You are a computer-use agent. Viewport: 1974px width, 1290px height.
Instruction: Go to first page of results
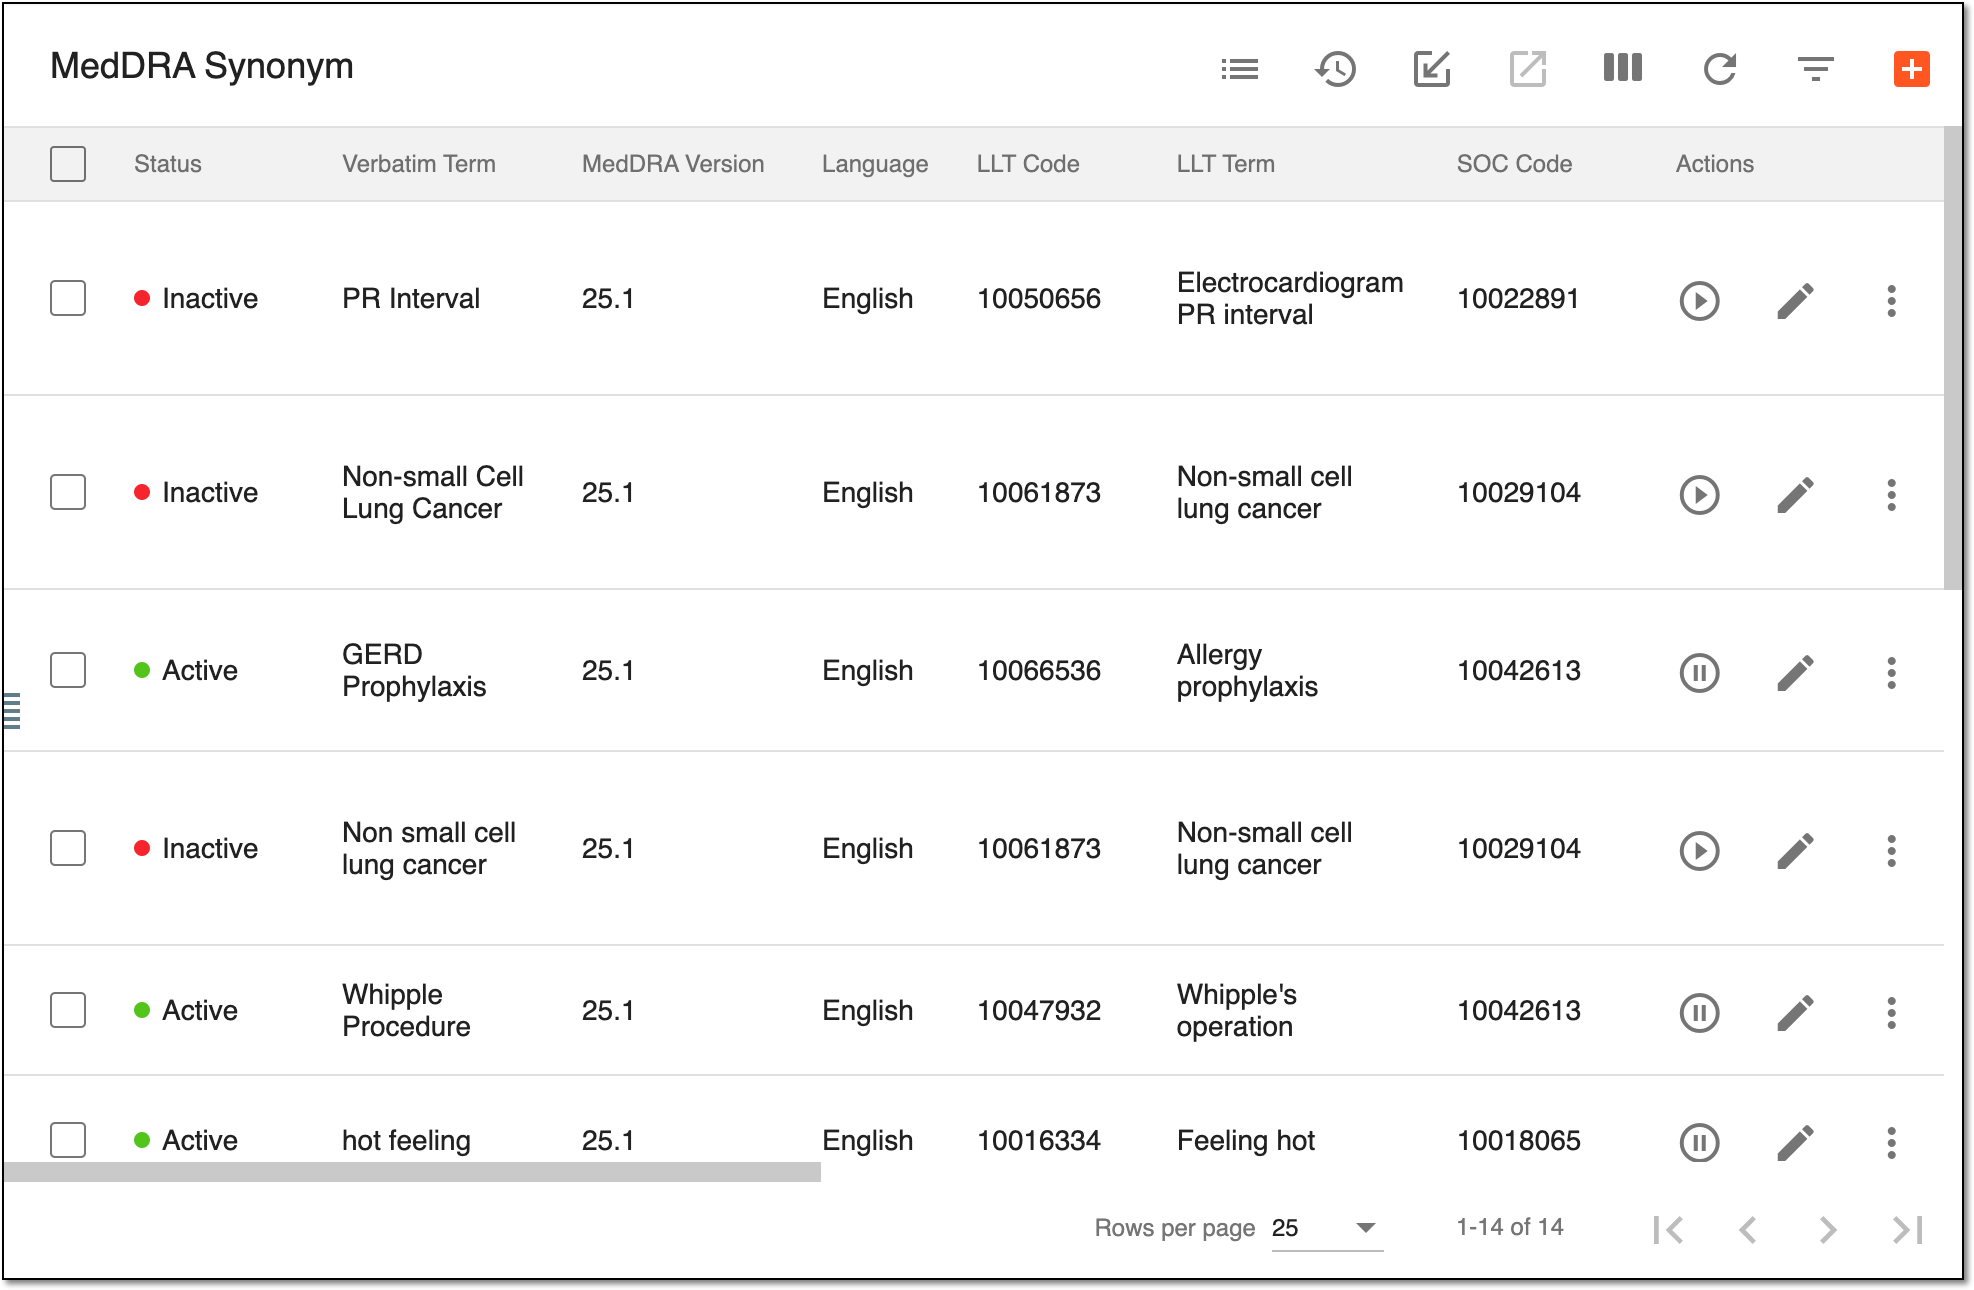coord(1668,1229)
